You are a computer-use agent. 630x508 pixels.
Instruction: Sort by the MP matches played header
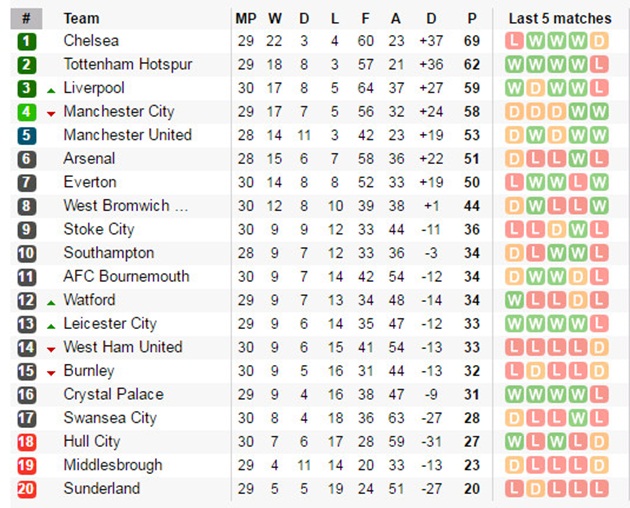pos(246,18)
